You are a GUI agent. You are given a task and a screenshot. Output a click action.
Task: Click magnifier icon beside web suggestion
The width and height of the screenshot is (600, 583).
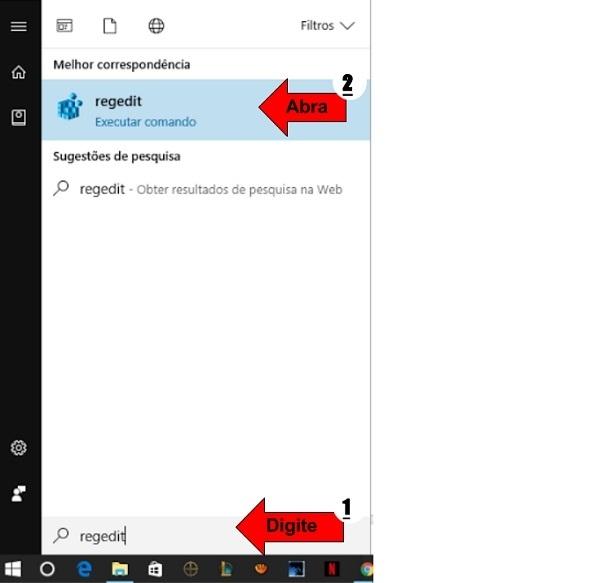coord(61,188)
